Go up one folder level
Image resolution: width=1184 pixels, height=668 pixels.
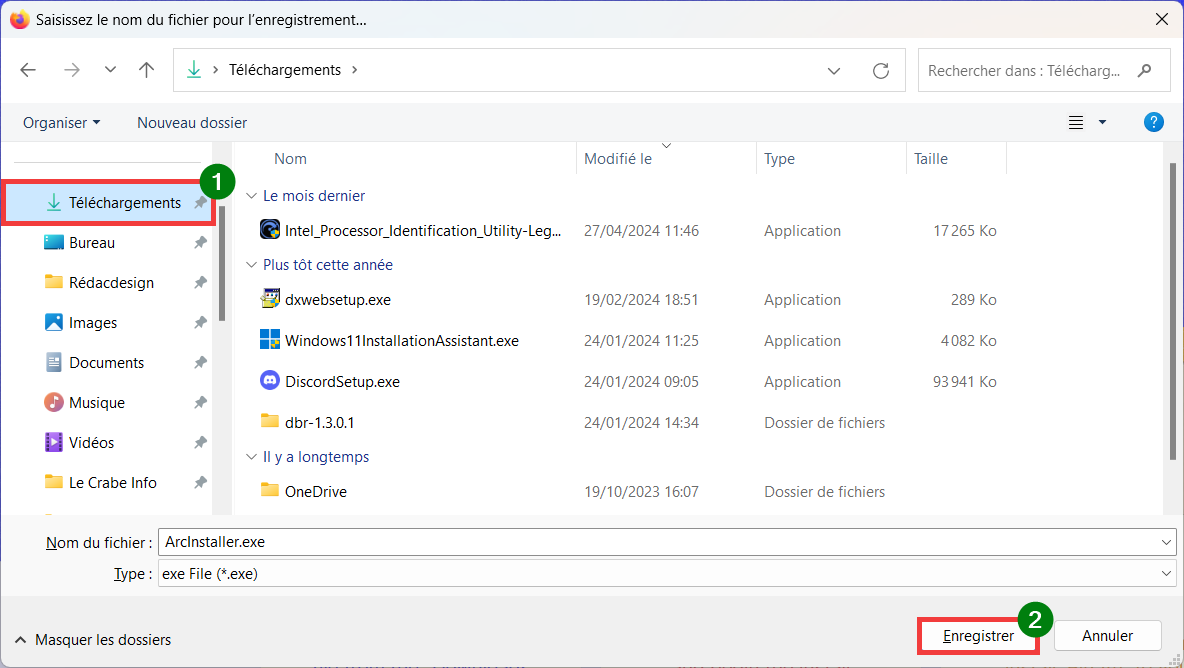coord(147,70)
